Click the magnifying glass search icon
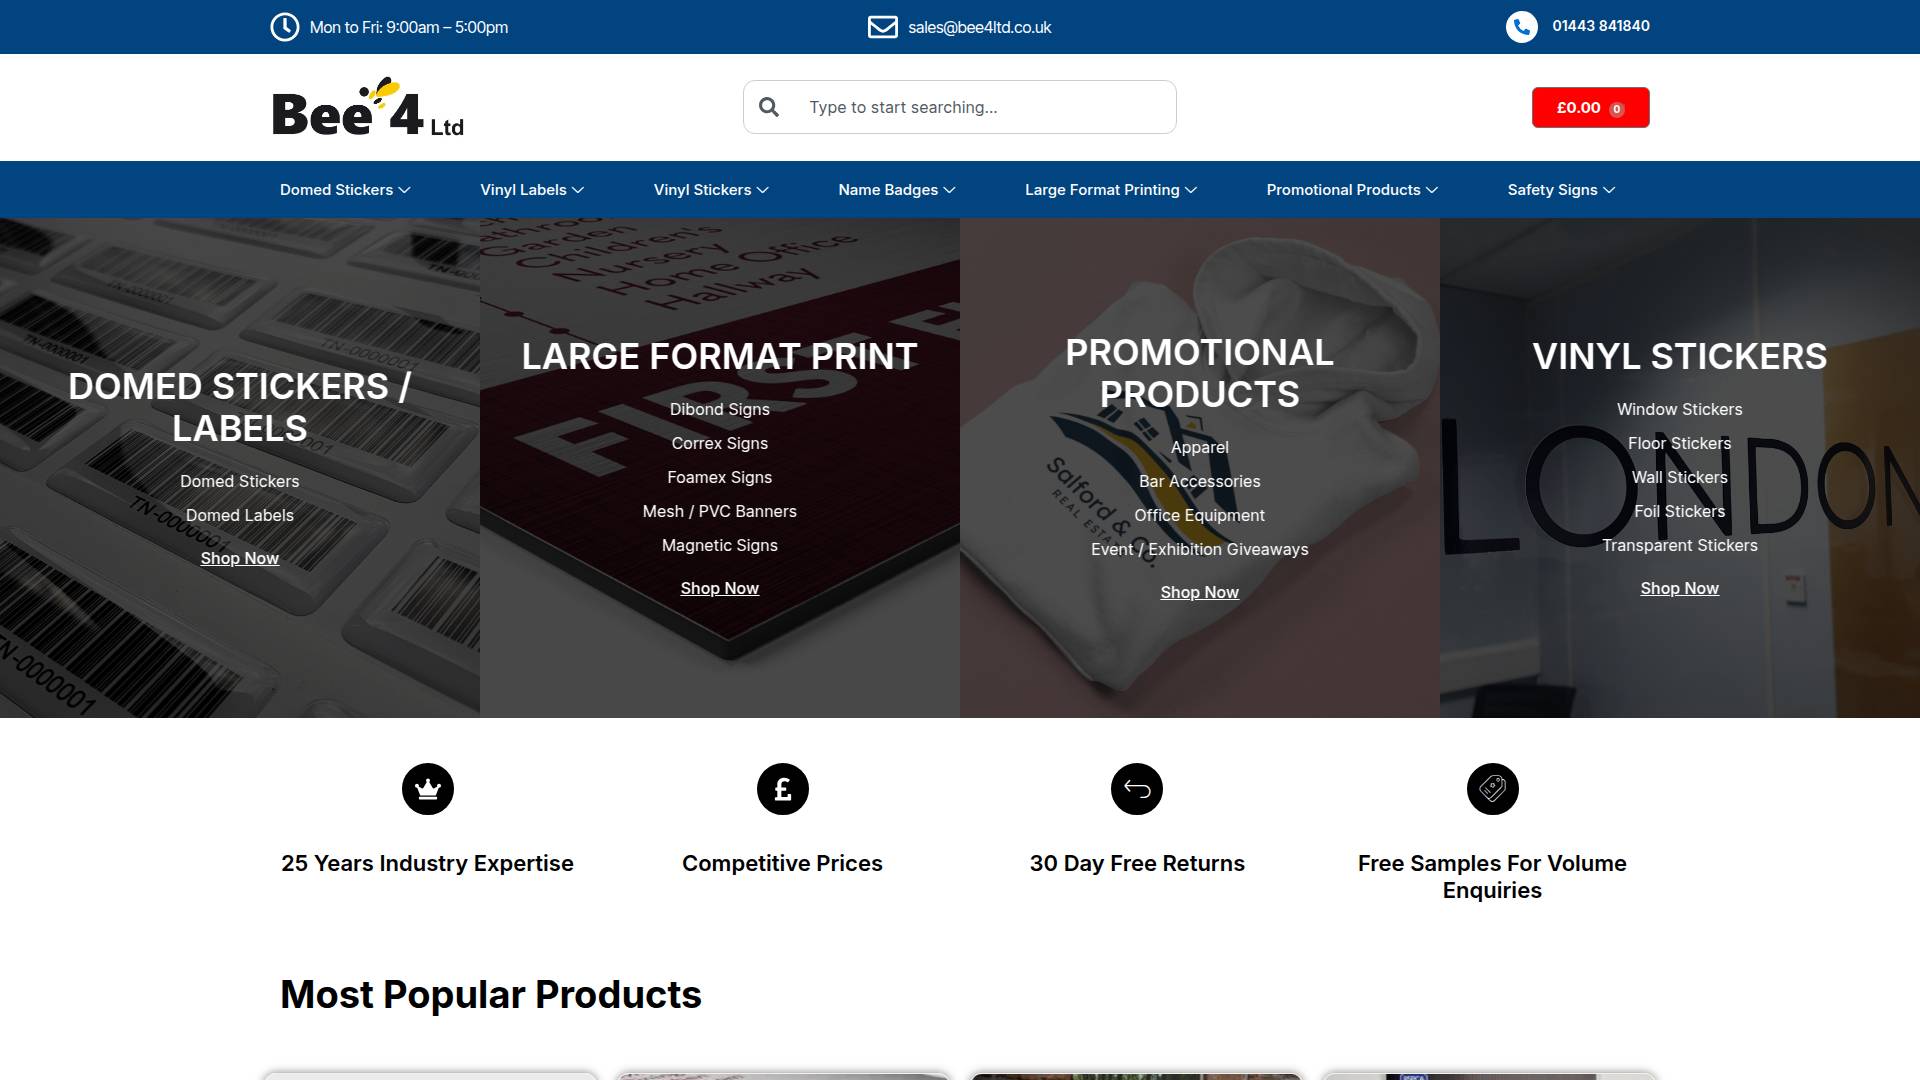Viewport: 1920px width, 1080px height. [768, 107]
